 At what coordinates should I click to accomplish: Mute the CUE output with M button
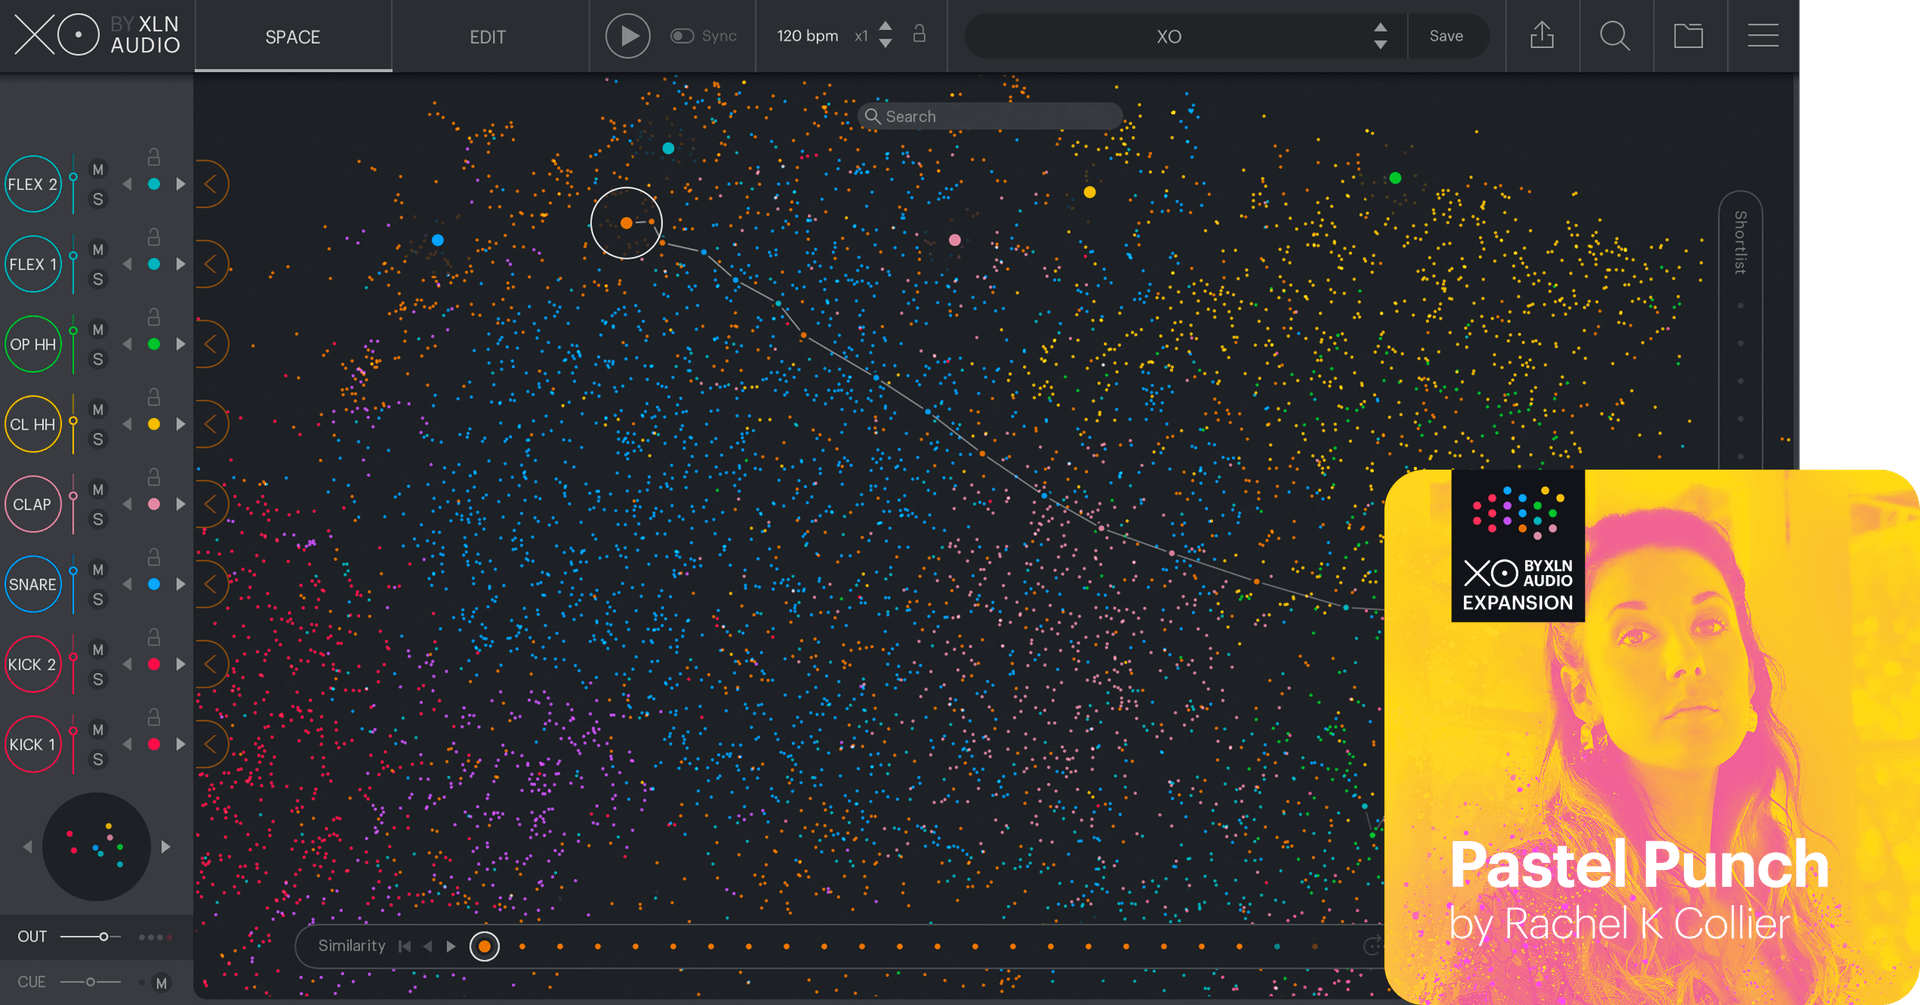coord(161,983)
